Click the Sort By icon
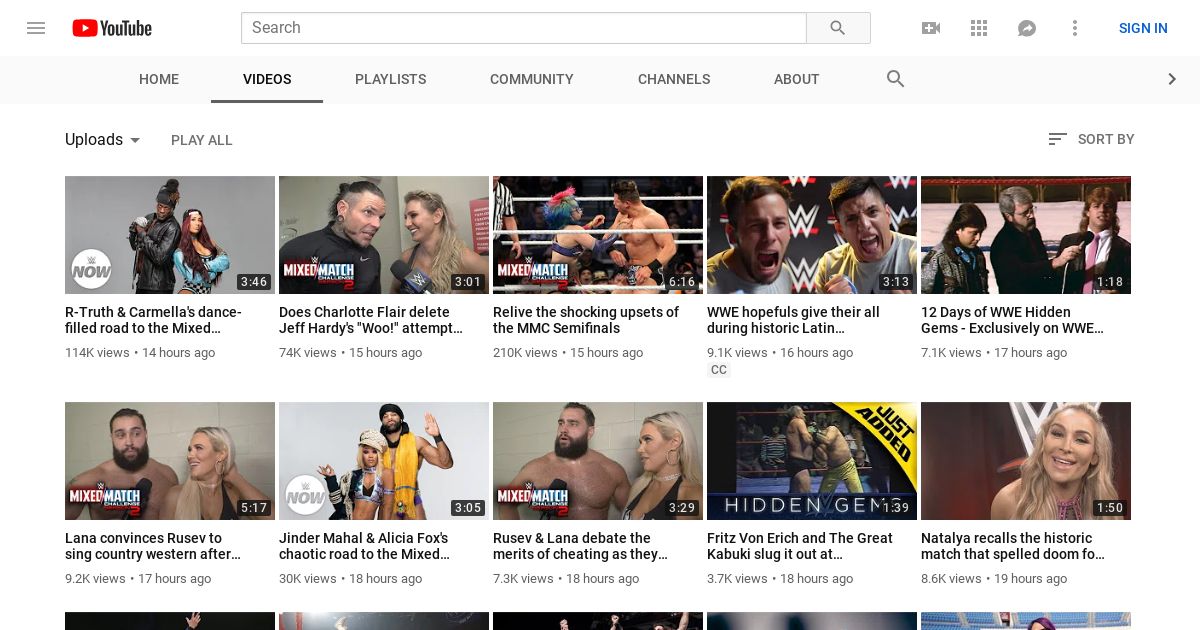This screenshot has width=1200, height=630. [1058, 139]
